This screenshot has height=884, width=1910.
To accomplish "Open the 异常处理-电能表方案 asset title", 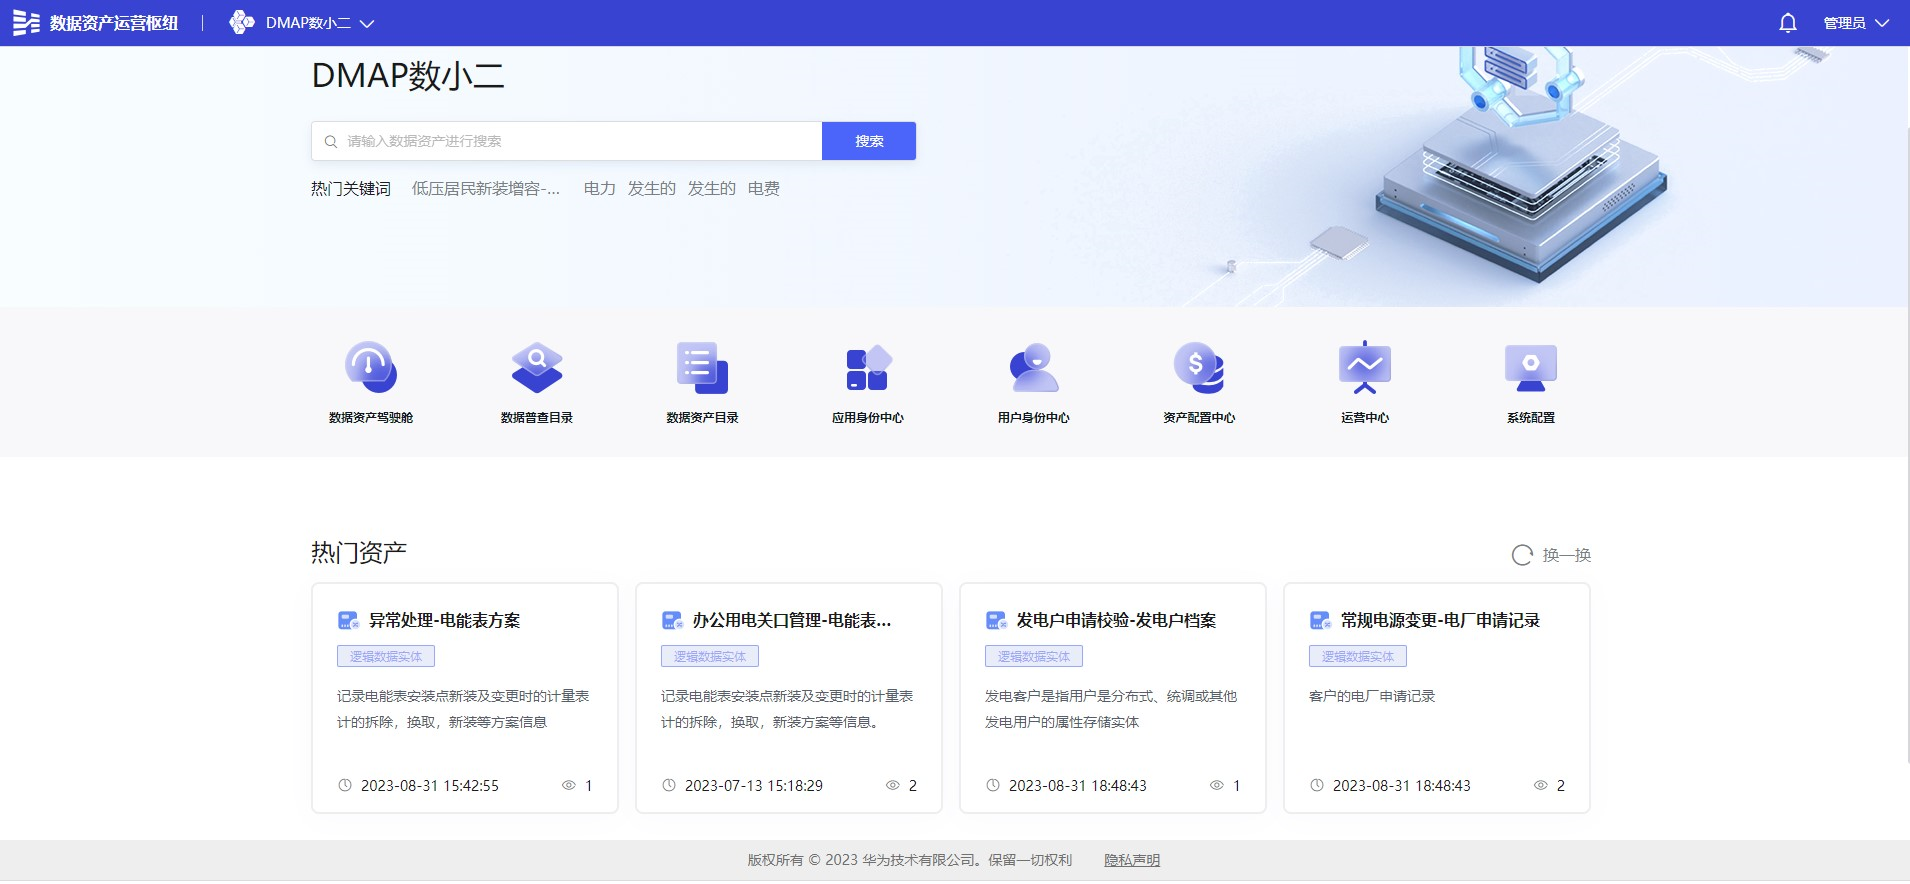I will click(445, 621).
